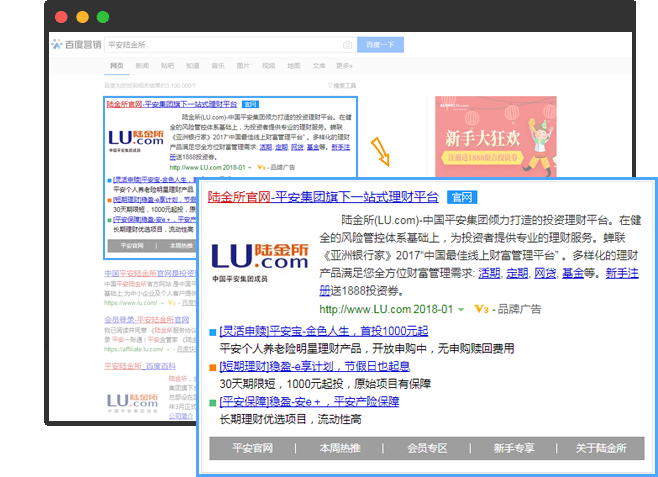Click http://www.LU.com URL in enlarged panel
658x477 pixels.
(x=365, y=309)
